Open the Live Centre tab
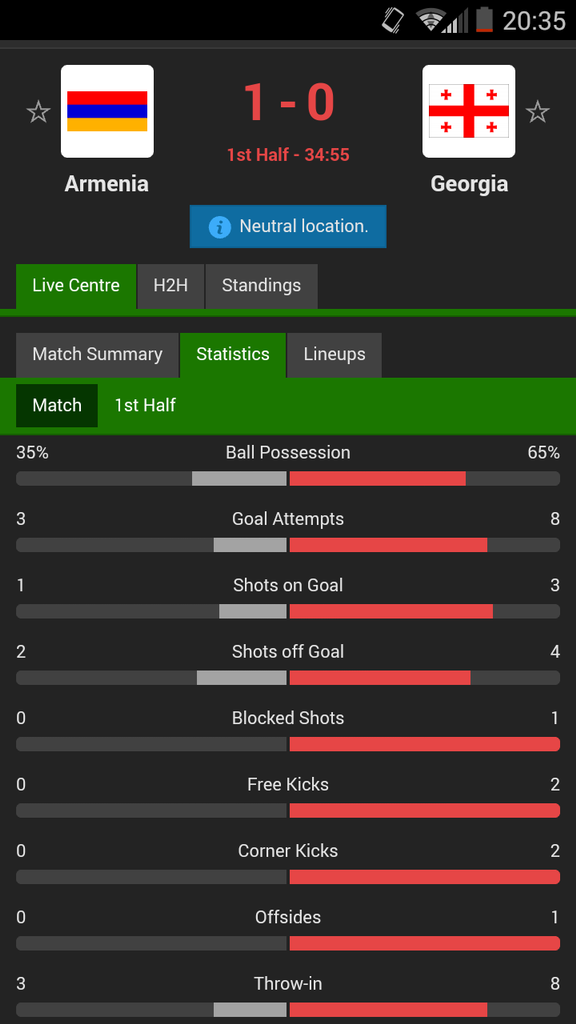This screenshot has height=1024, width=576. [x=76, y=286]
